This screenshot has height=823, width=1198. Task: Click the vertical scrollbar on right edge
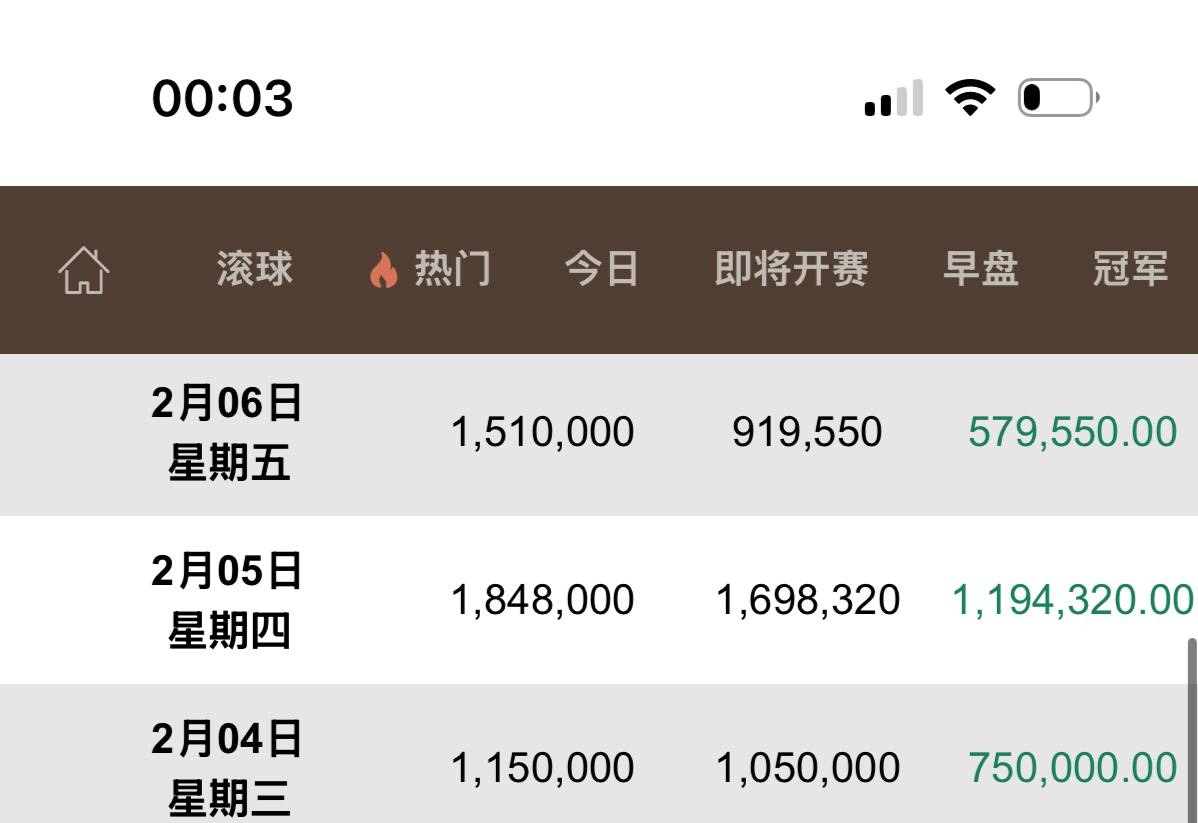(1191, 730)
